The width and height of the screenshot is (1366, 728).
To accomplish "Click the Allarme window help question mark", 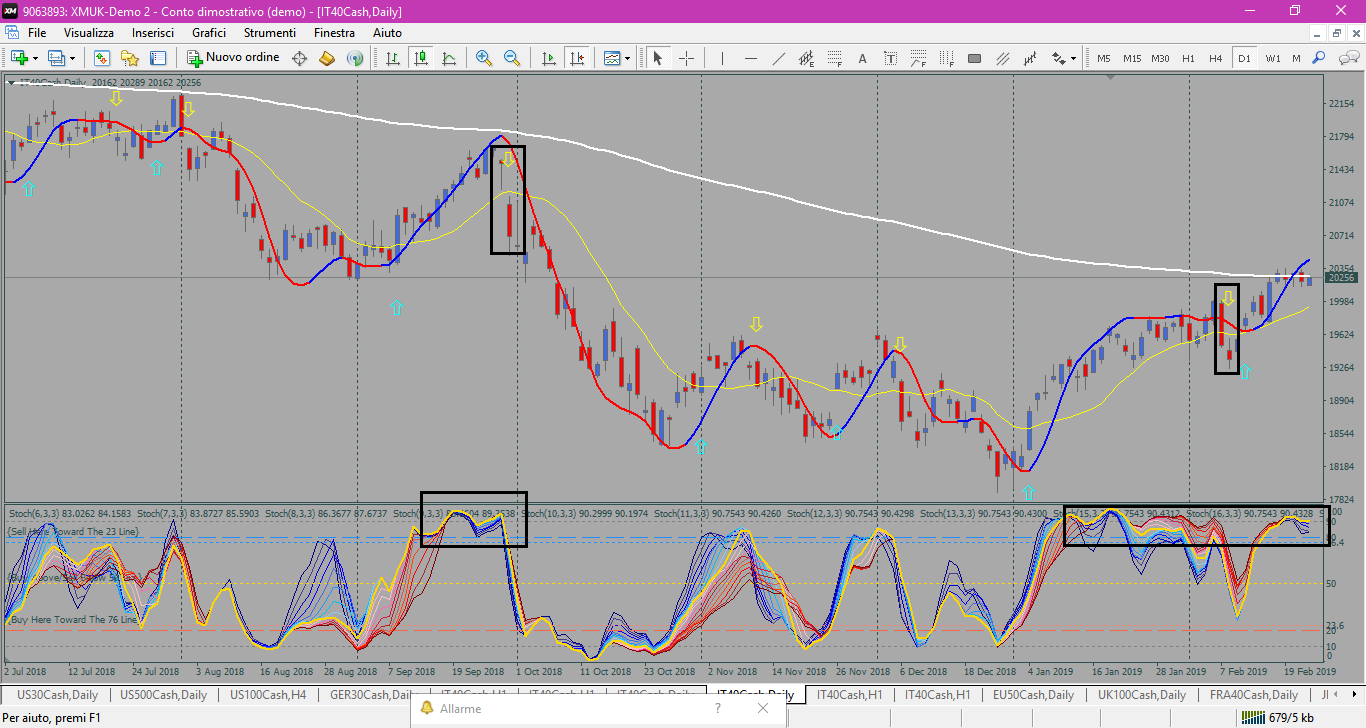I will [717, 708].
